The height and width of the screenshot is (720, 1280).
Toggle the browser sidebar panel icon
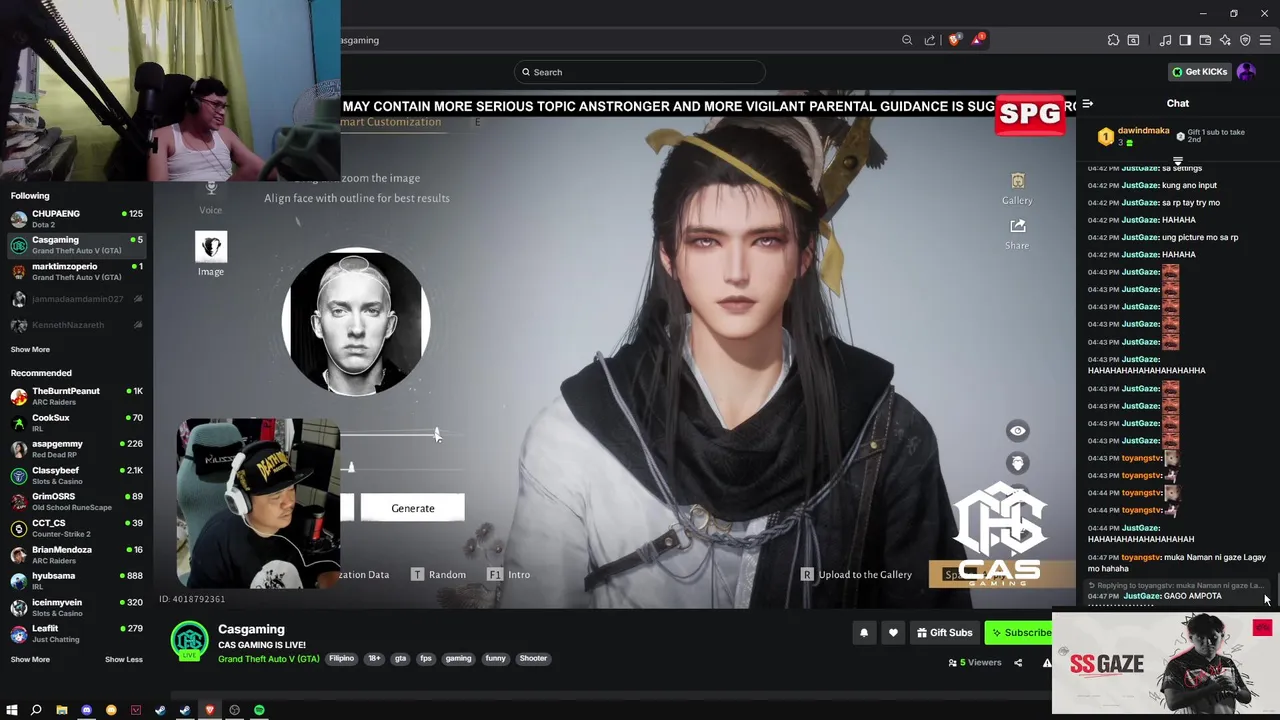pyautogui.click(x=1185, y=40)
